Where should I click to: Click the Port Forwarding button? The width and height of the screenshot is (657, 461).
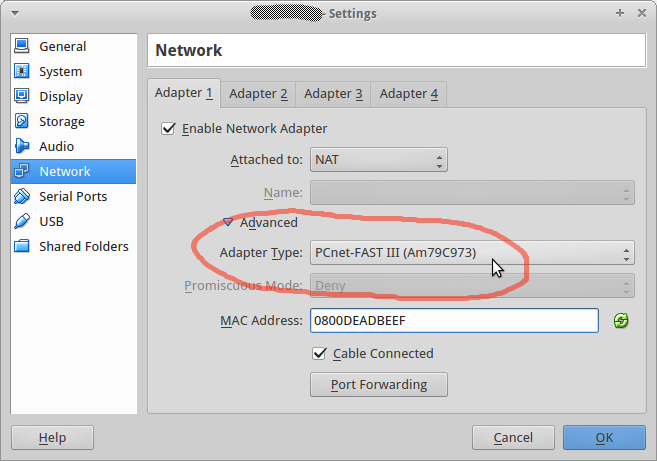[379, 385]
